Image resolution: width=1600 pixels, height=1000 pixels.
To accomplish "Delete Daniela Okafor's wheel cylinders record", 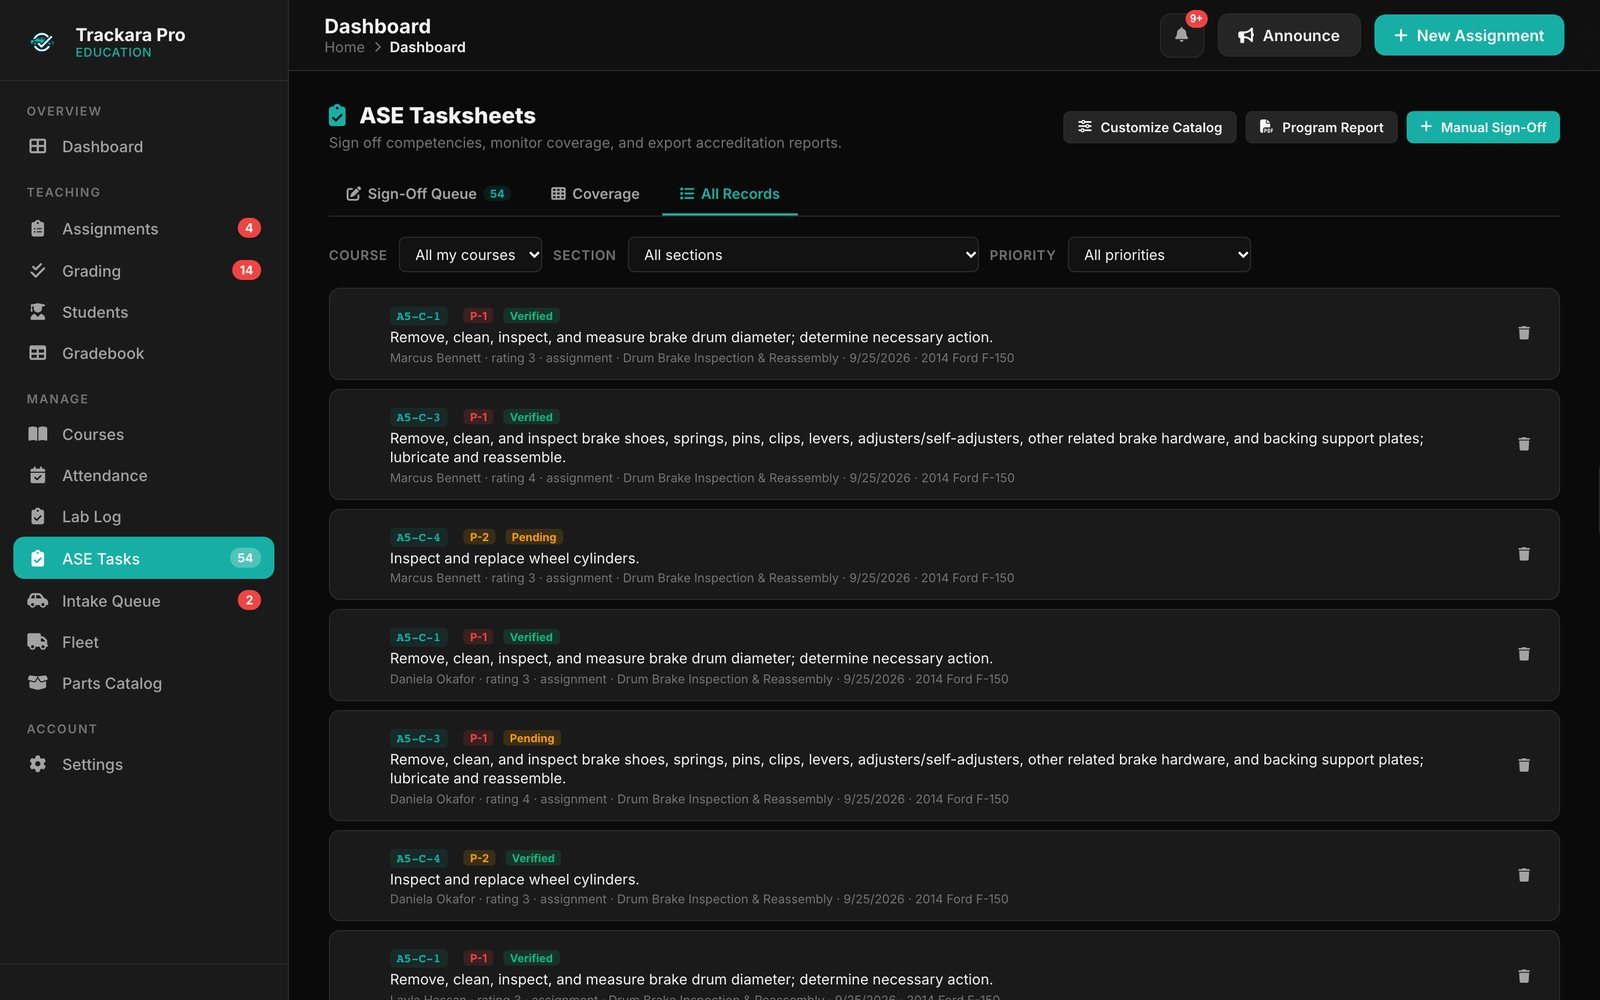I will pyautogui.click(x=1523, y=875).
